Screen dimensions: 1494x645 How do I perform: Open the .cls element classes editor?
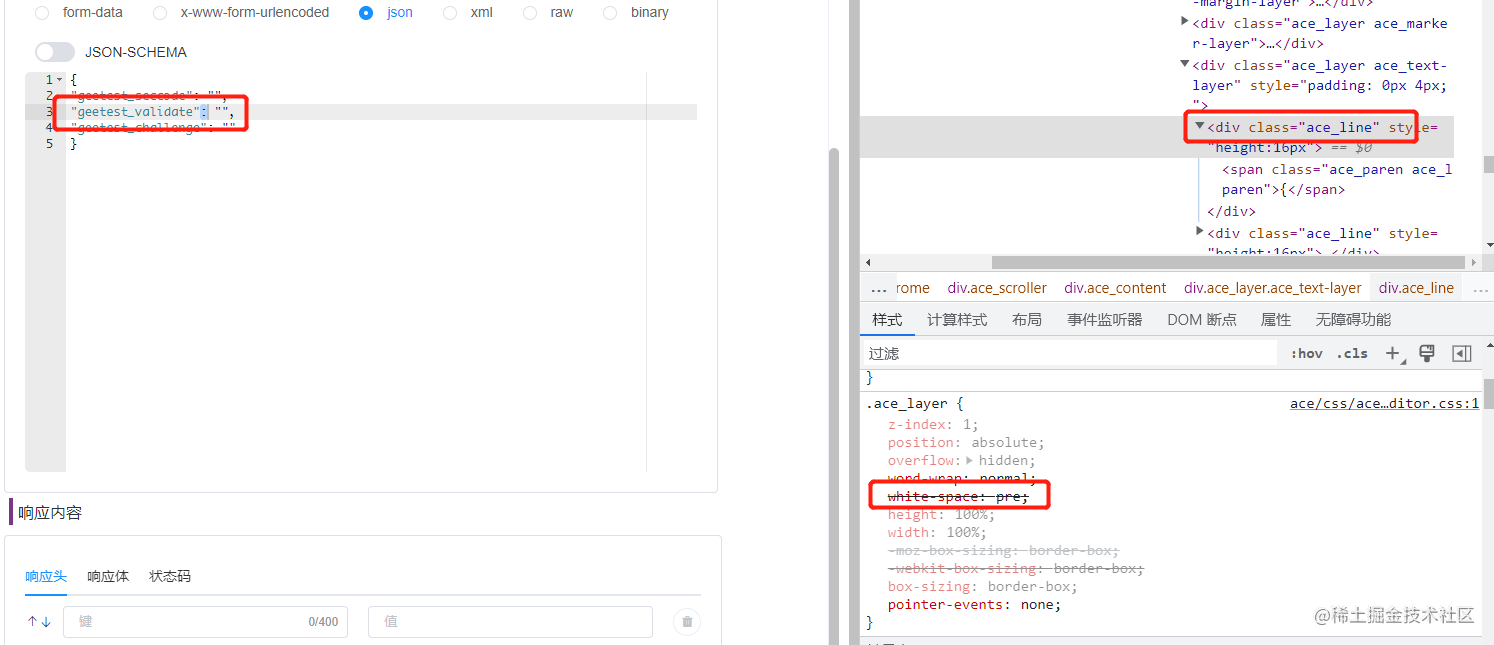[1352, 353]
